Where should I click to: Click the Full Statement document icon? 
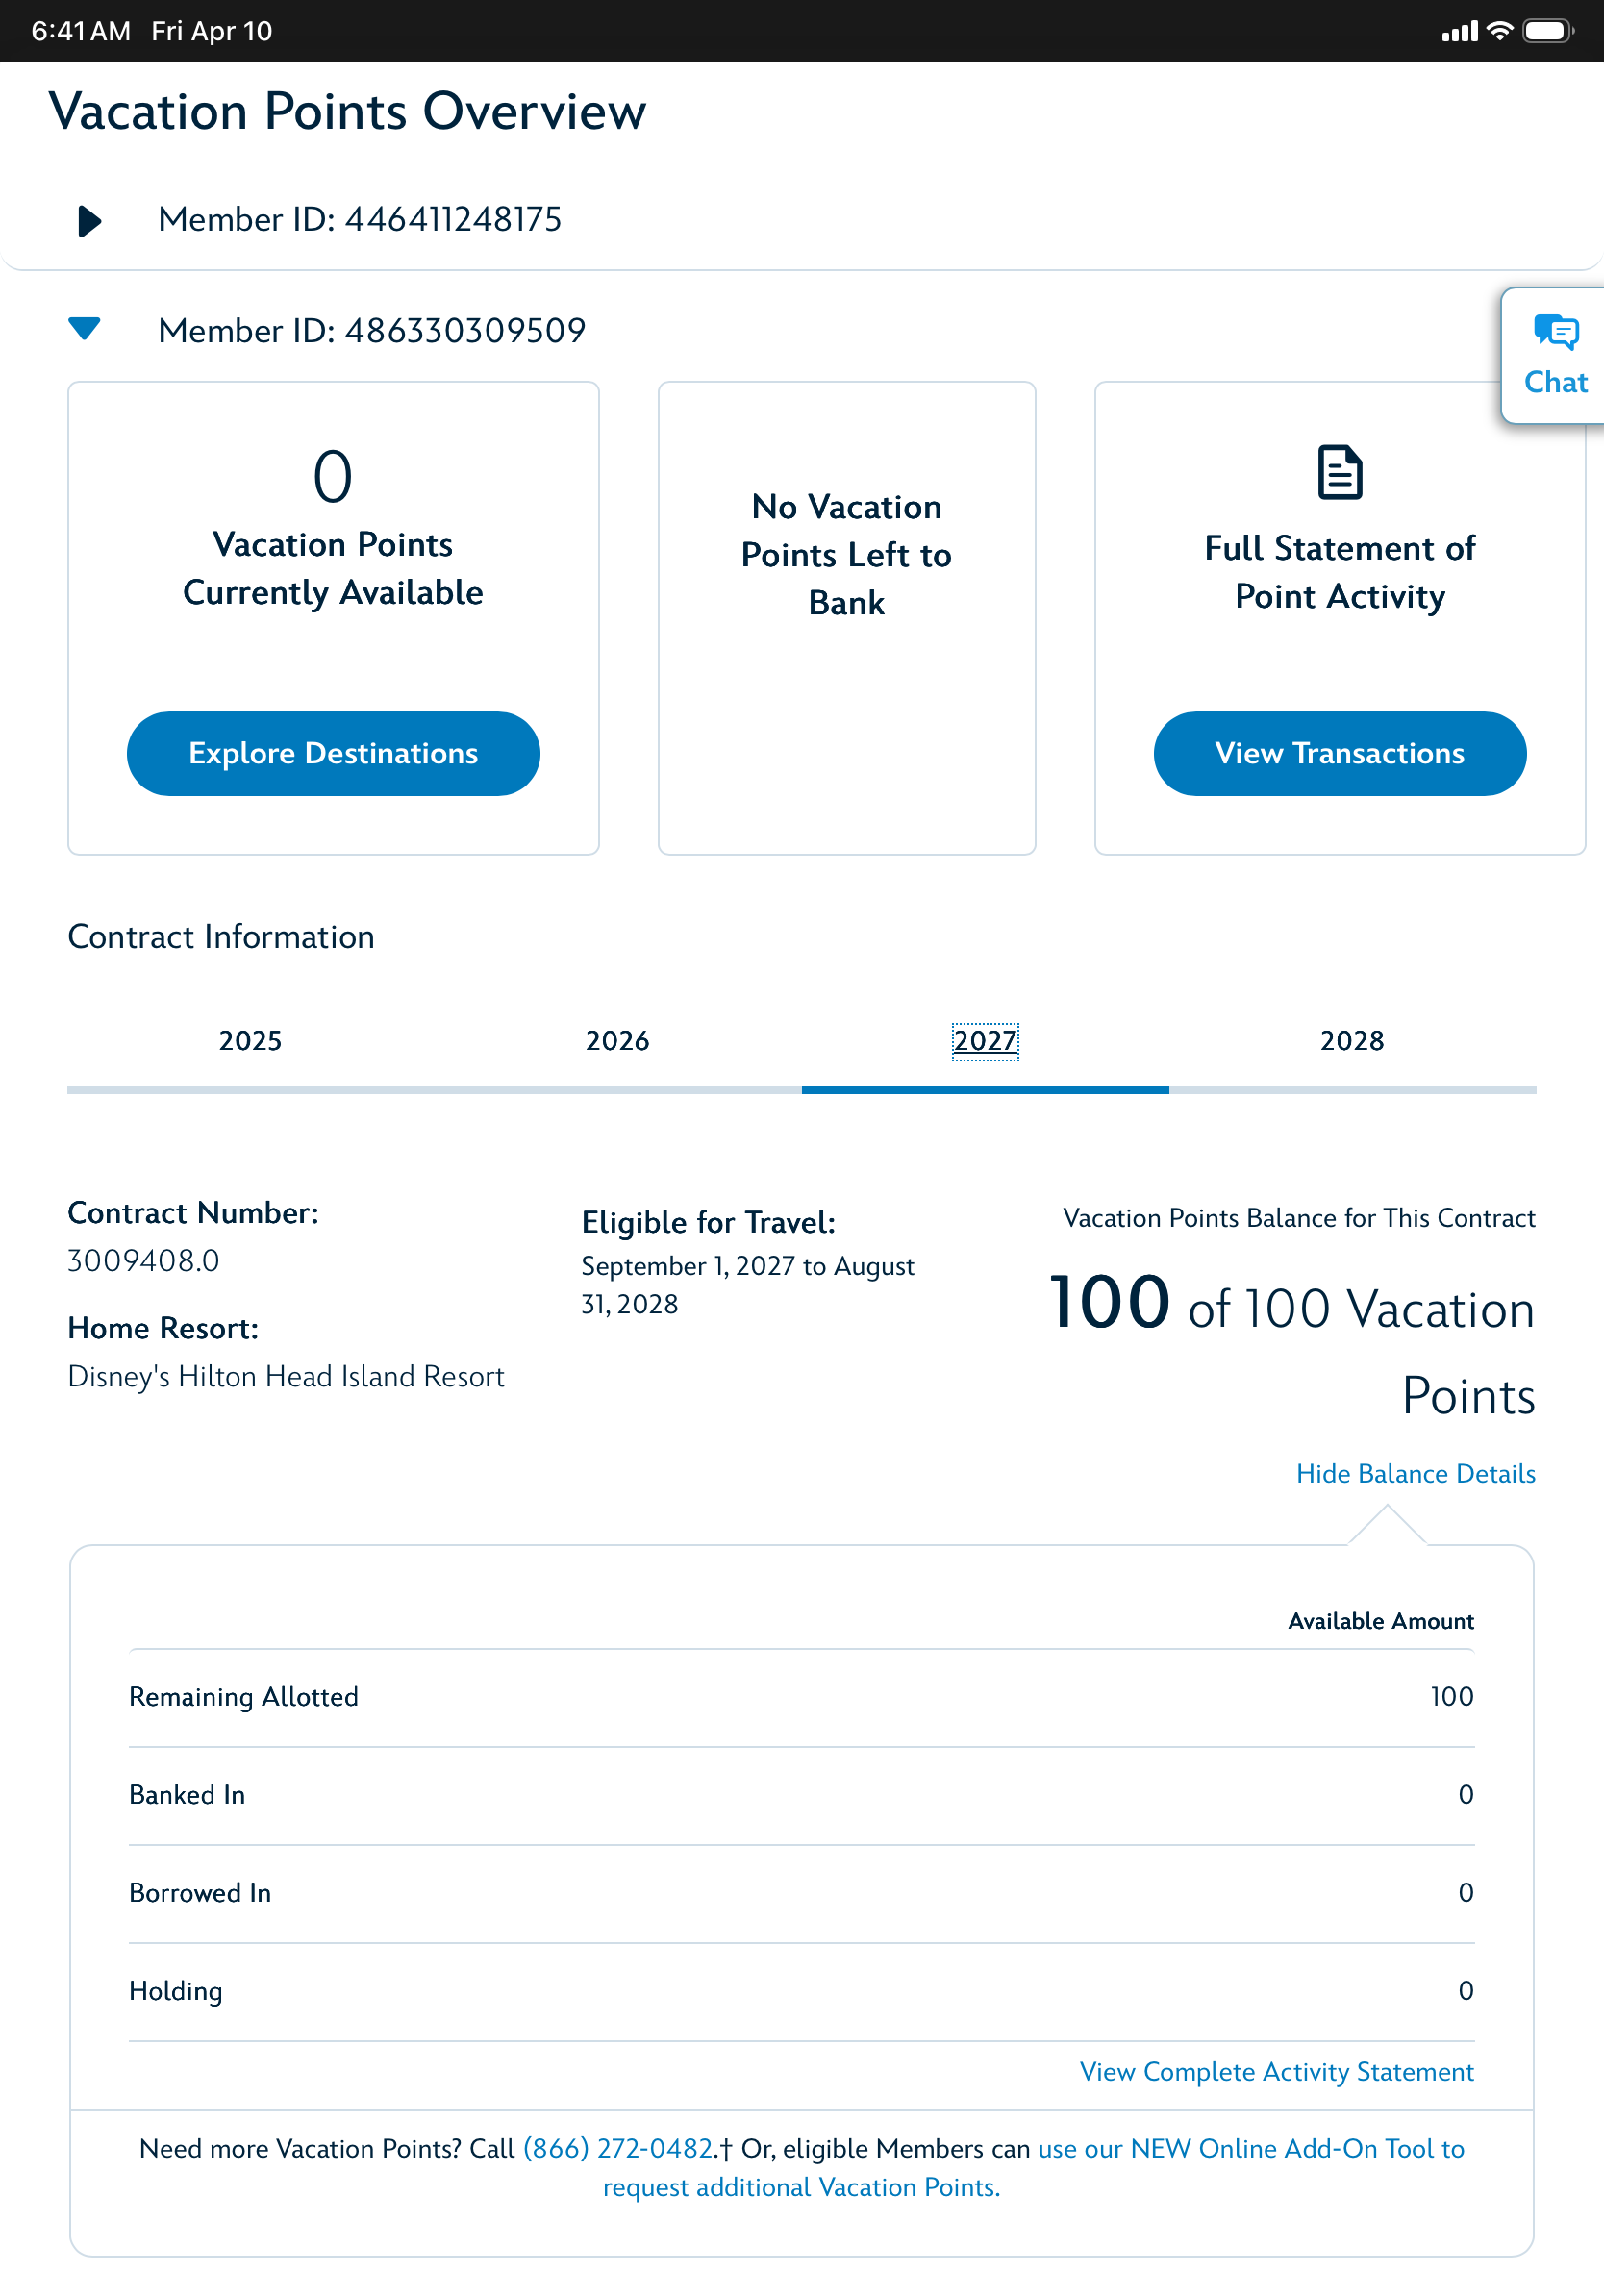tap(1339, 472)
